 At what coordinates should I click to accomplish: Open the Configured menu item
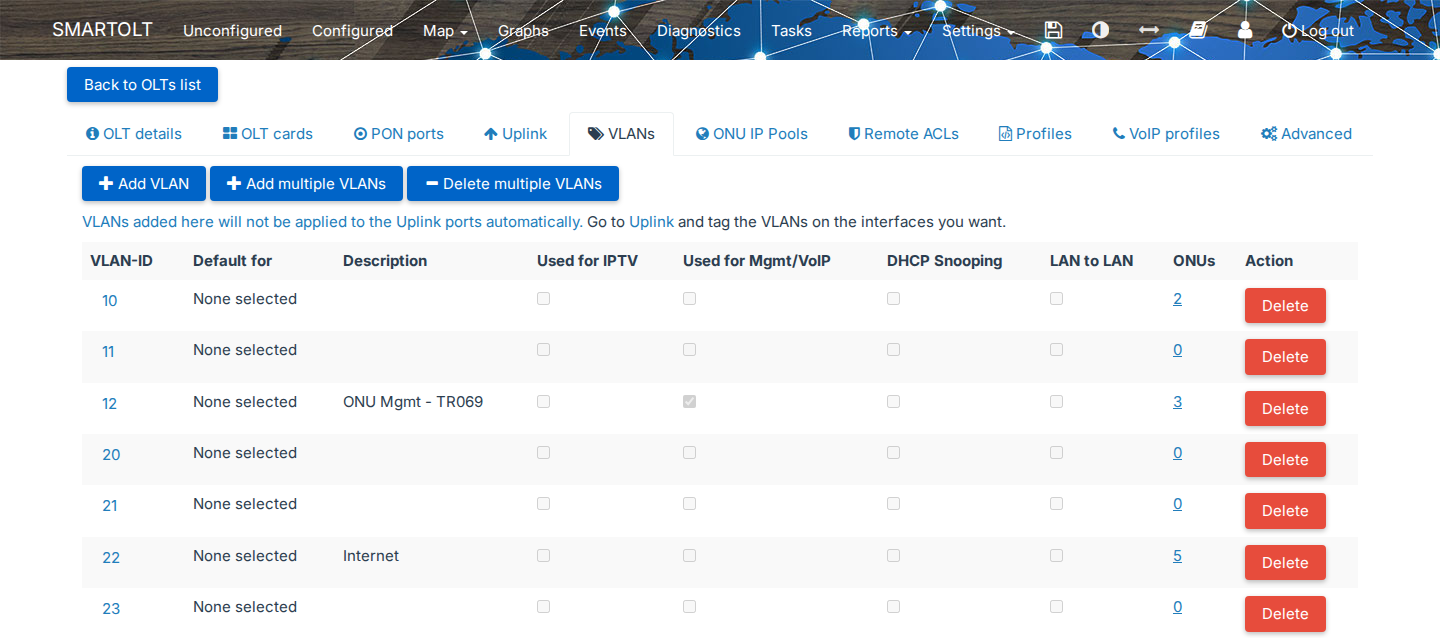pos(352,30)
